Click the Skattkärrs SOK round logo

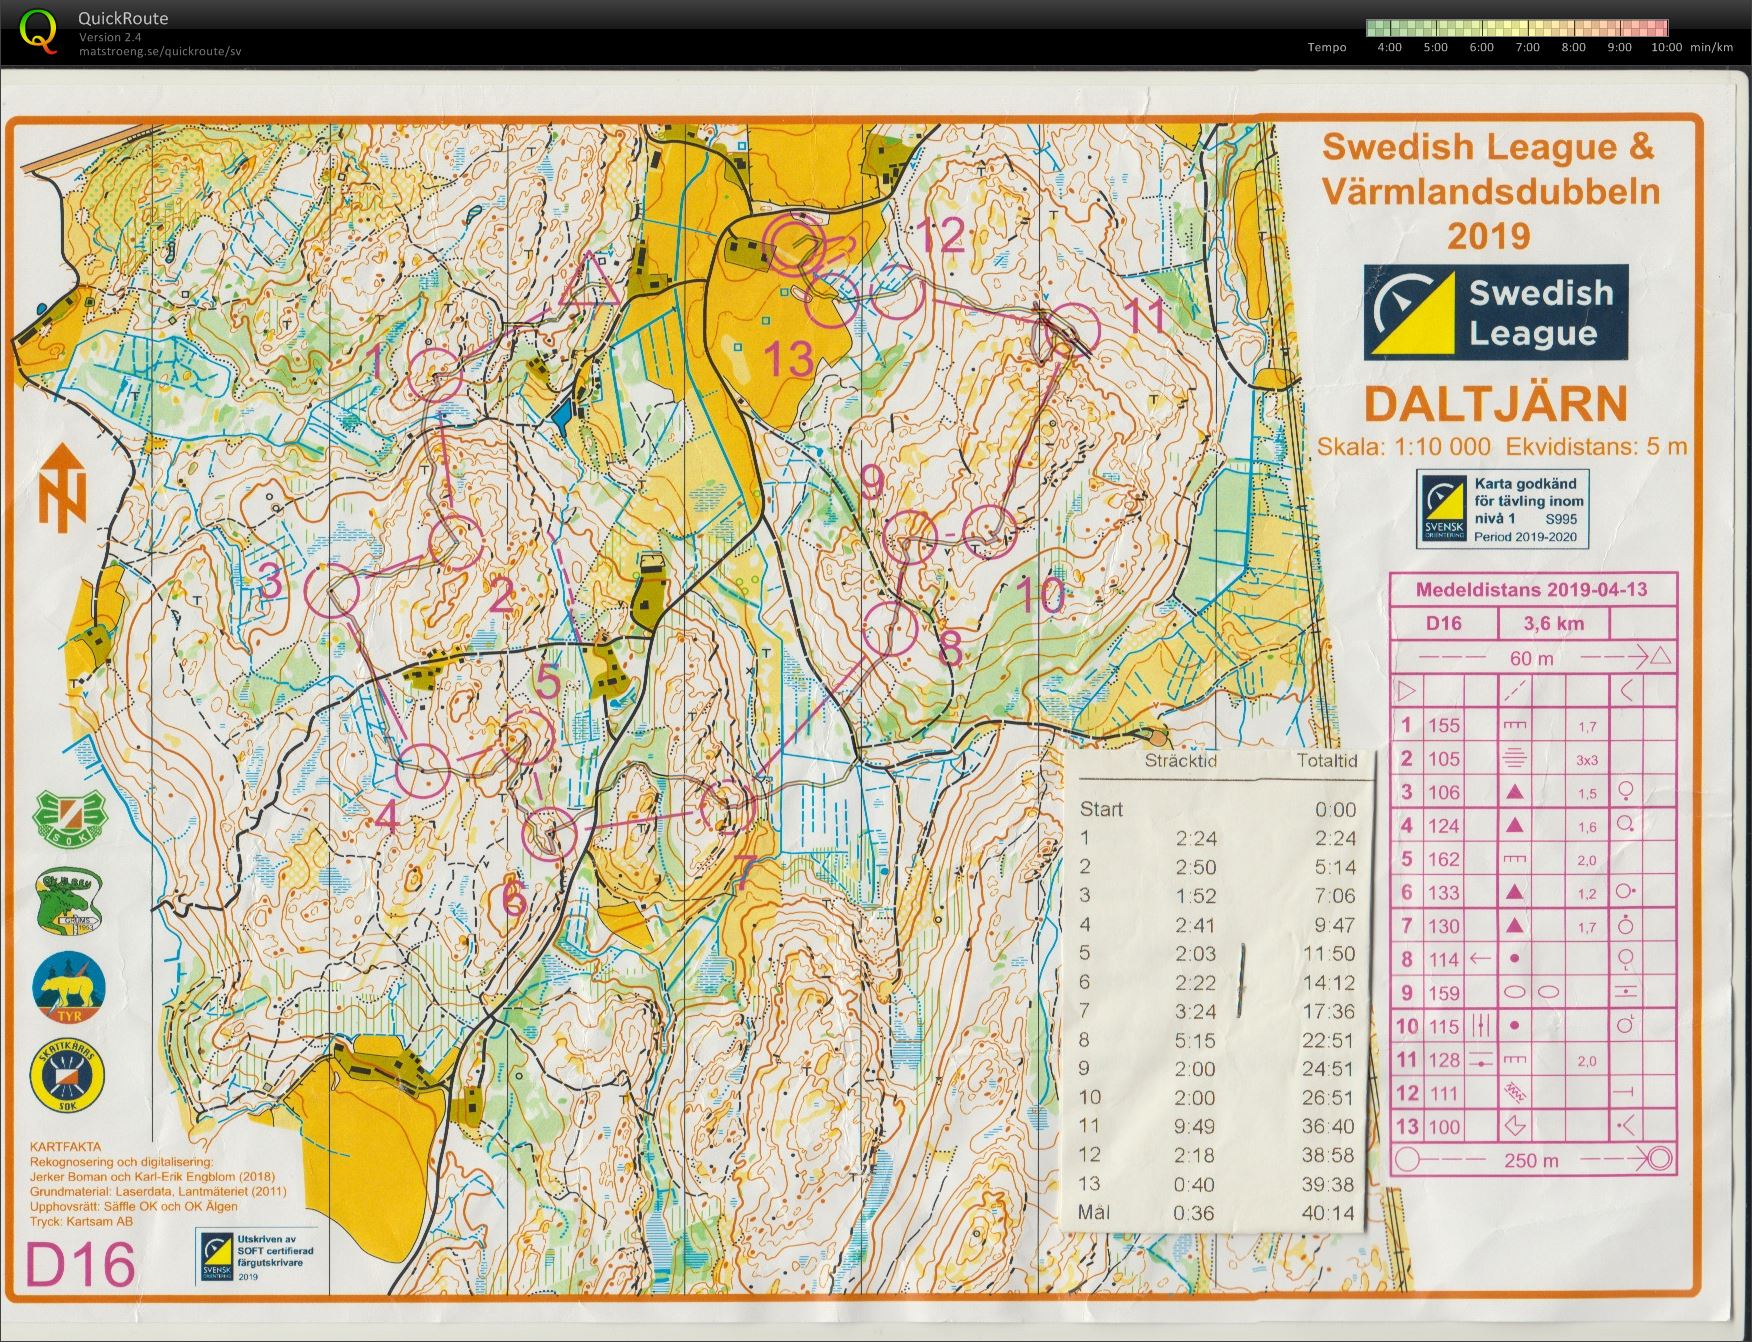point(67,1075)
